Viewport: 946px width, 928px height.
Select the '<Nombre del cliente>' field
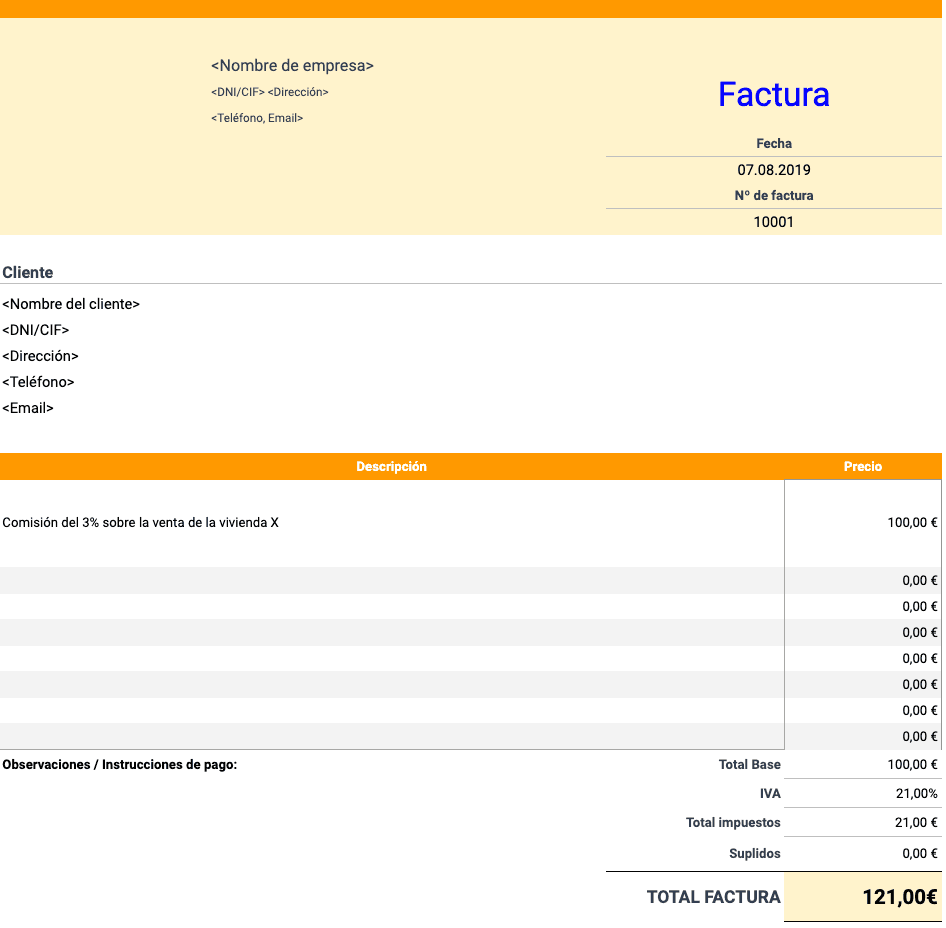click(x=71, y=304)
